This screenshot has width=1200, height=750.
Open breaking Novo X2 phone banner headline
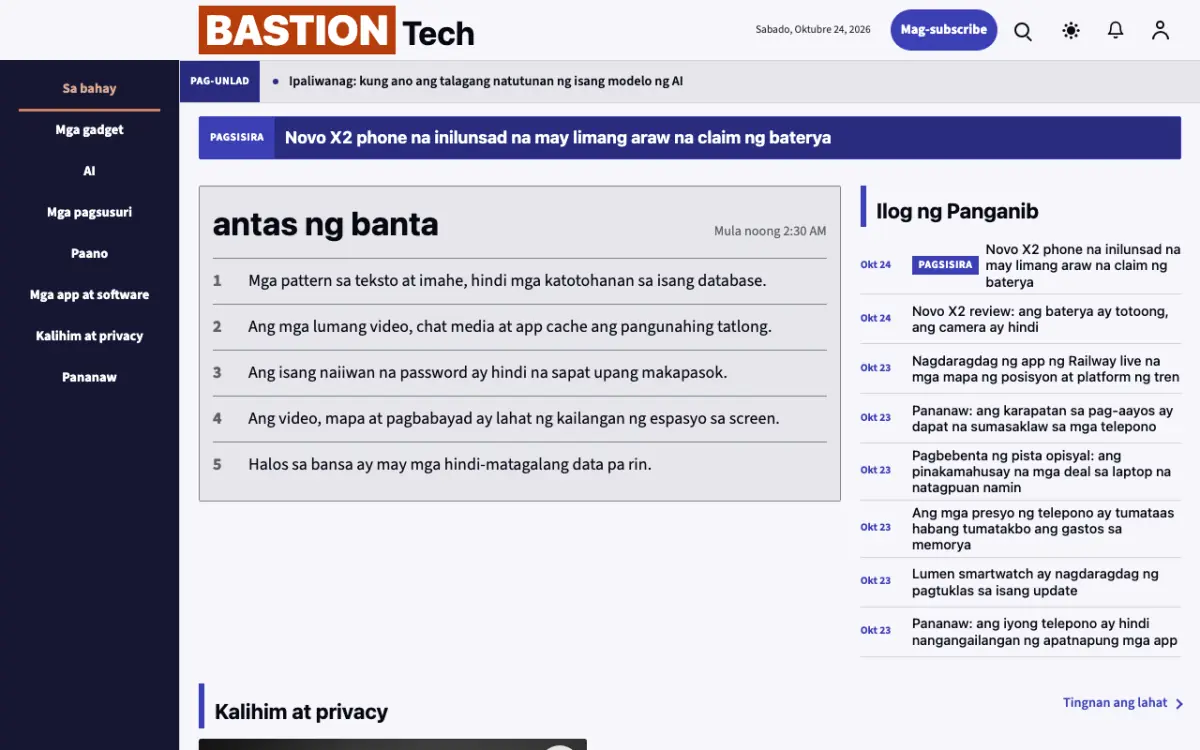(558, 138)
